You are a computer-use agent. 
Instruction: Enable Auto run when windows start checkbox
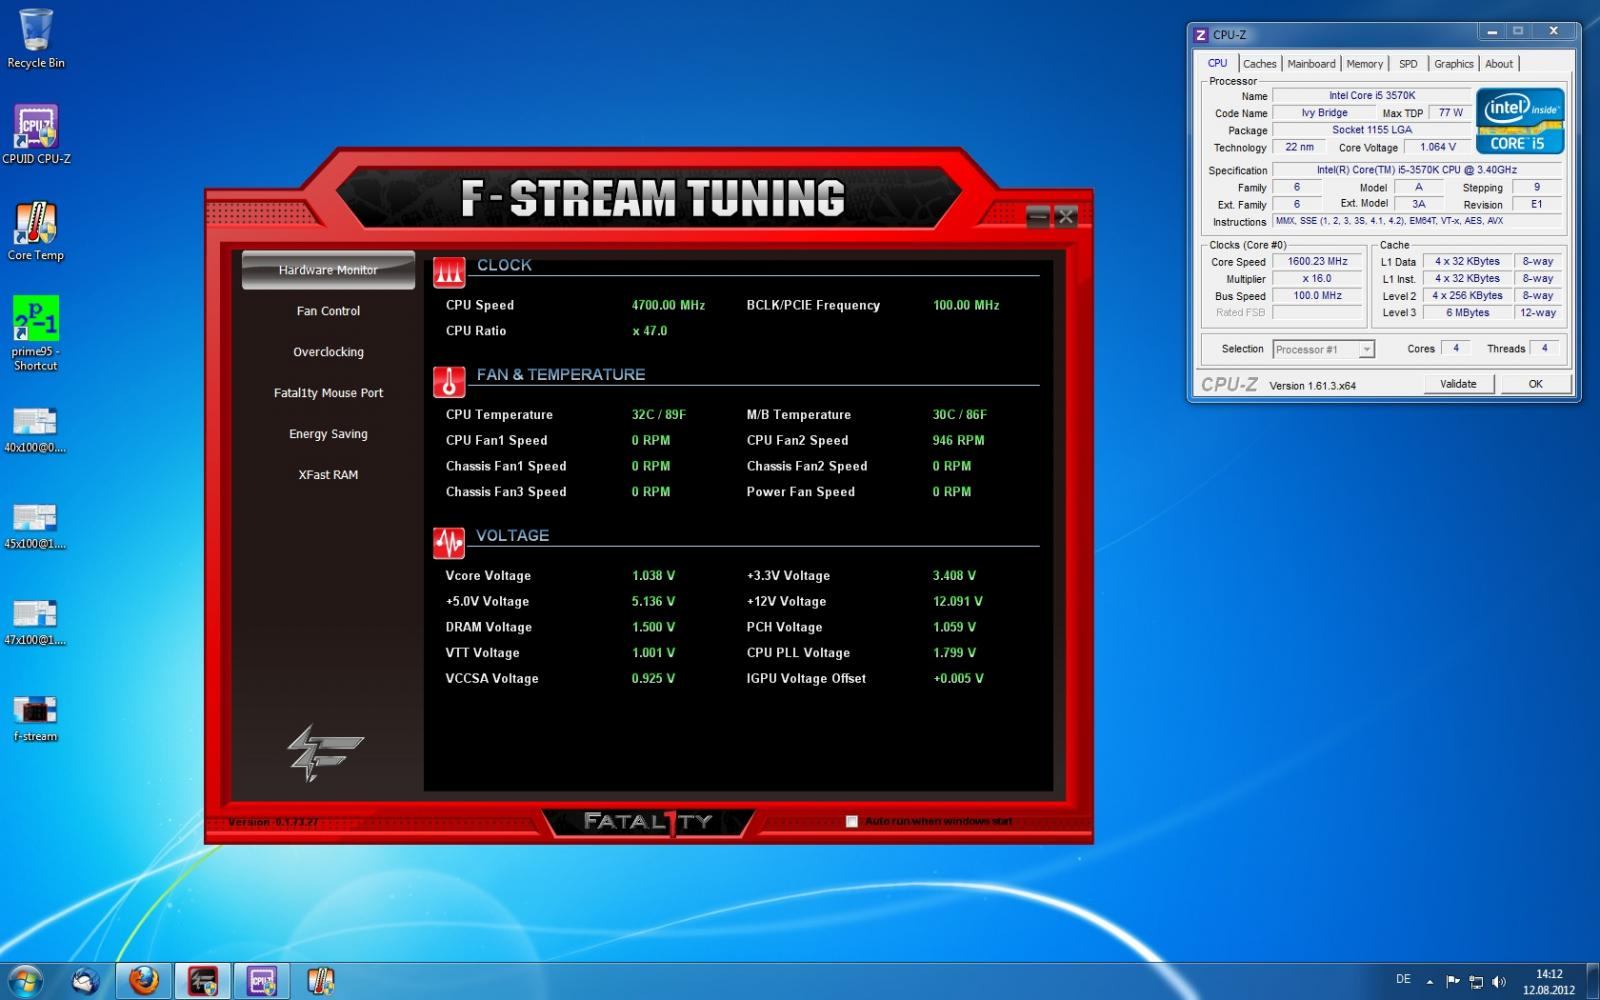(852, 821)
